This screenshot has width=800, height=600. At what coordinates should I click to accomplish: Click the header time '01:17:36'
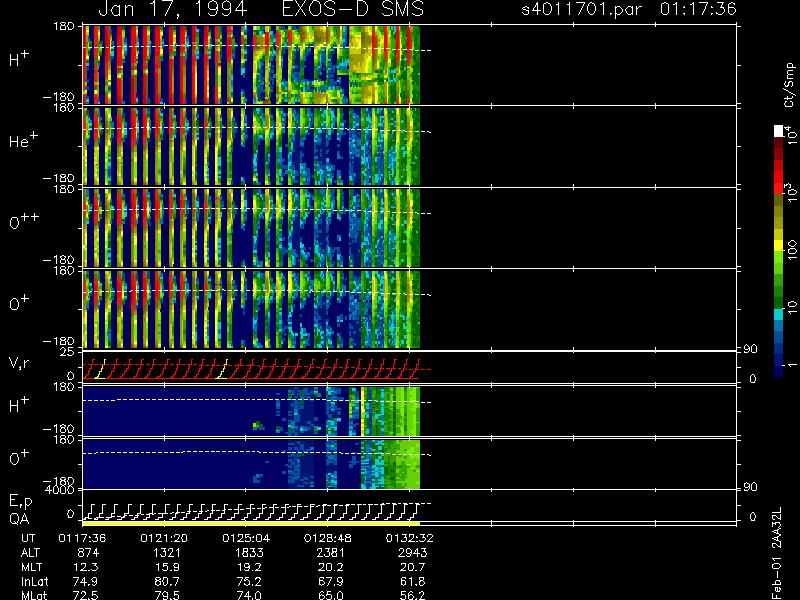(698, 9)
